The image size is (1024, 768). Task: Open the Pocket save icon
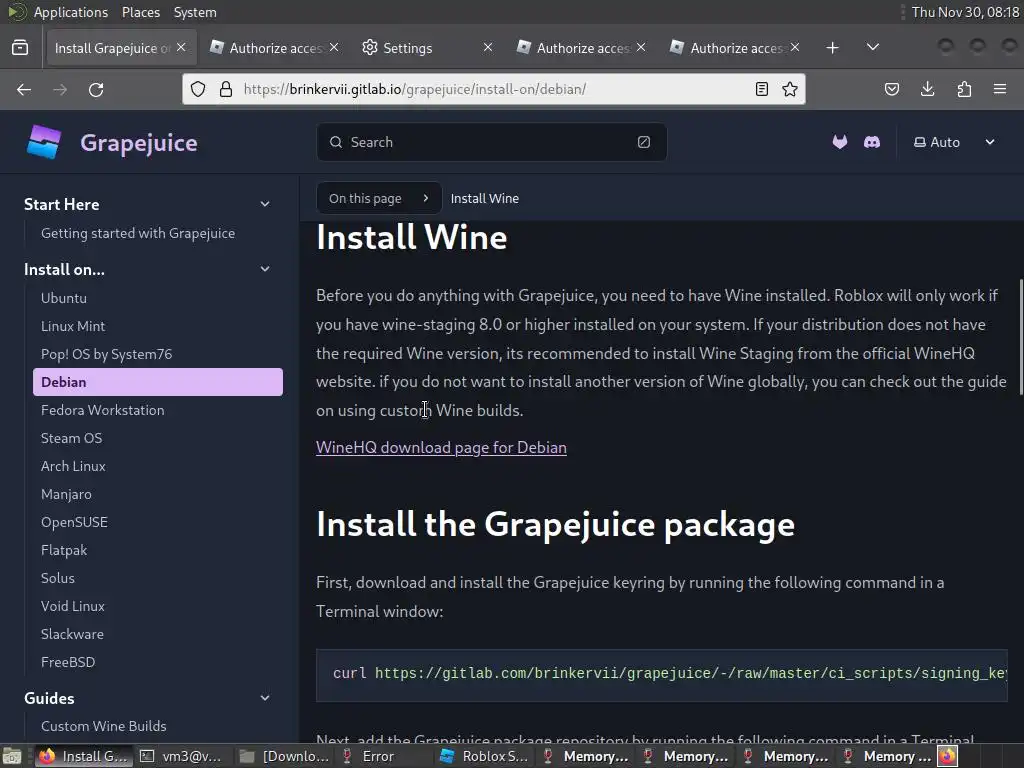(x=891, y=89)
